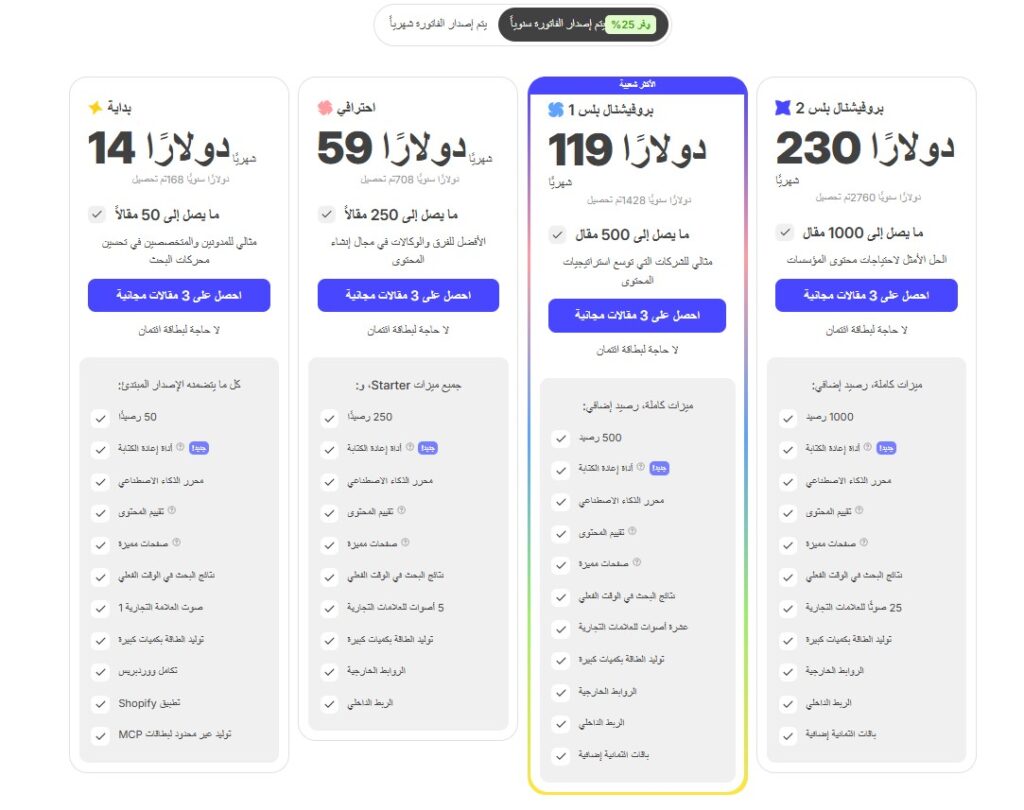
Task: Click the info icon beside تقييم المحتوى in the بداية plan
Action: tap(172, 510)
